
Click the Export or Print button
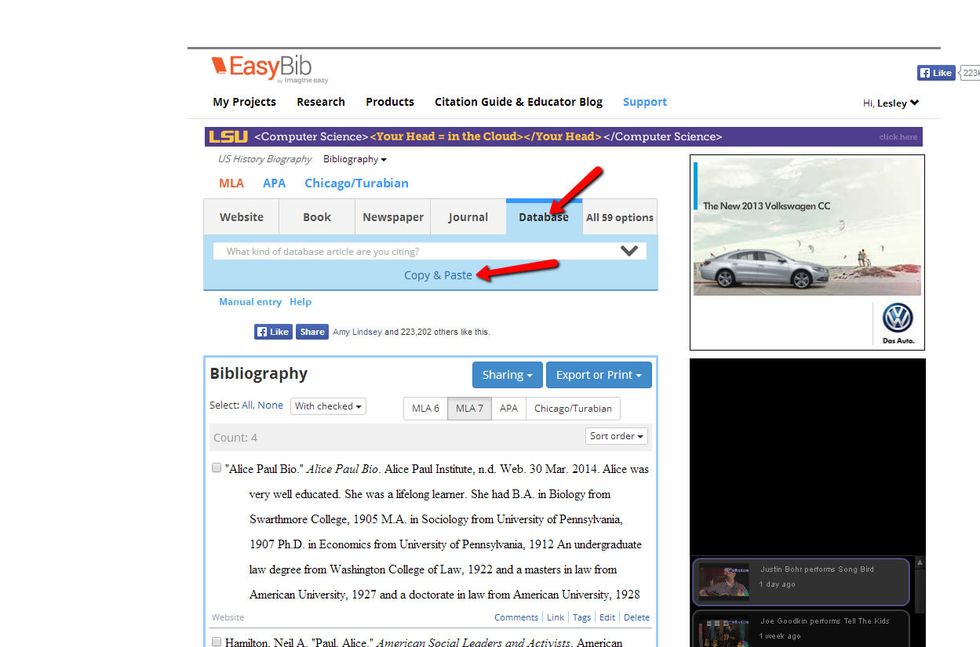pos(599,374)
